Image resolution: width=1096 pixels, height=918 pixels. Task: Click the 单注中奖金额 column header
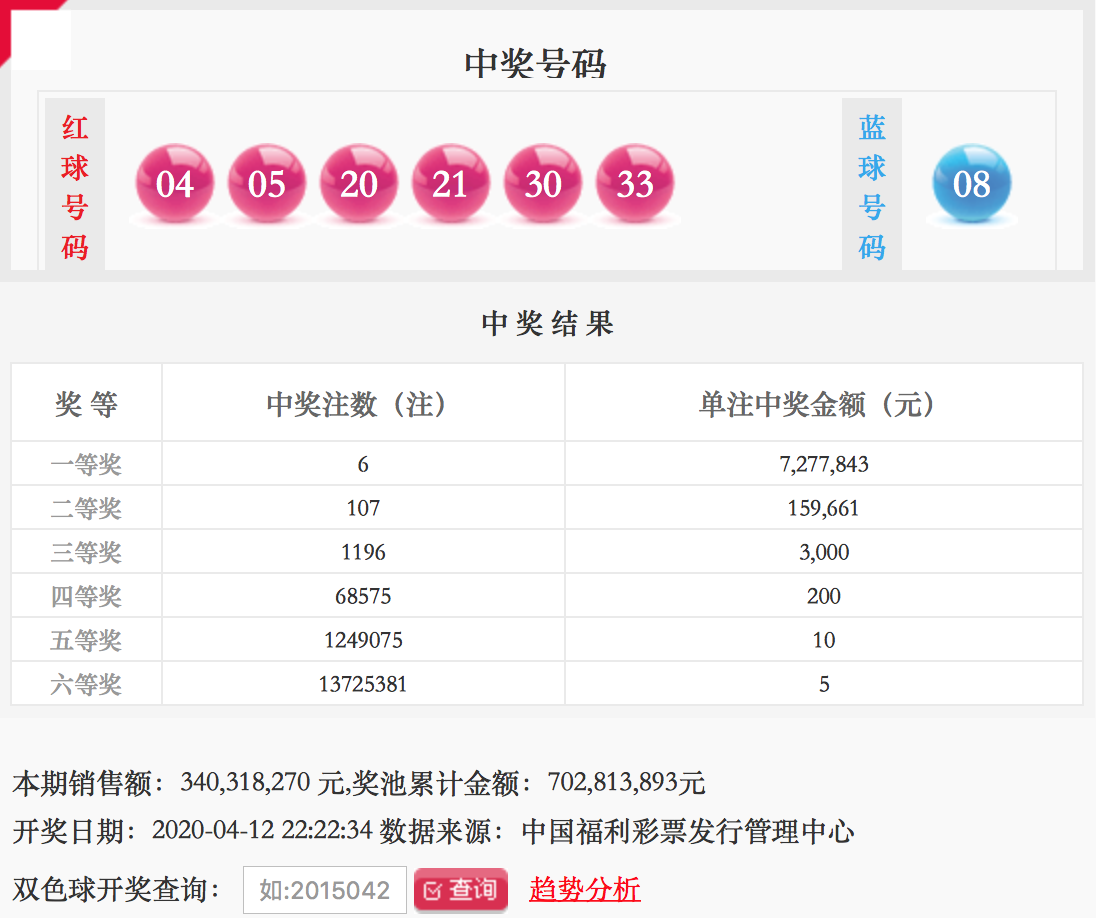click(823, 404)
